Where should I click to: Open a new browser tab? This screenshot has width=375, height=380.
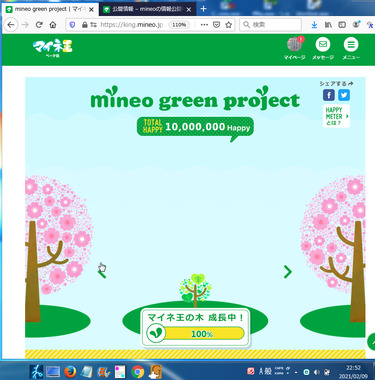pyautogui.click(x=203, y=9)
